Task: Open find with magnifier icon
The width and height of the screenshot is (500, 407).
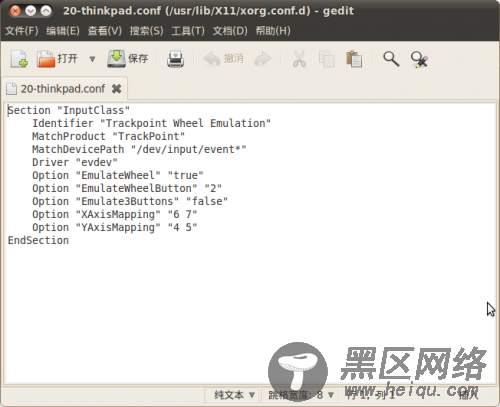Action: click(391, 59)
